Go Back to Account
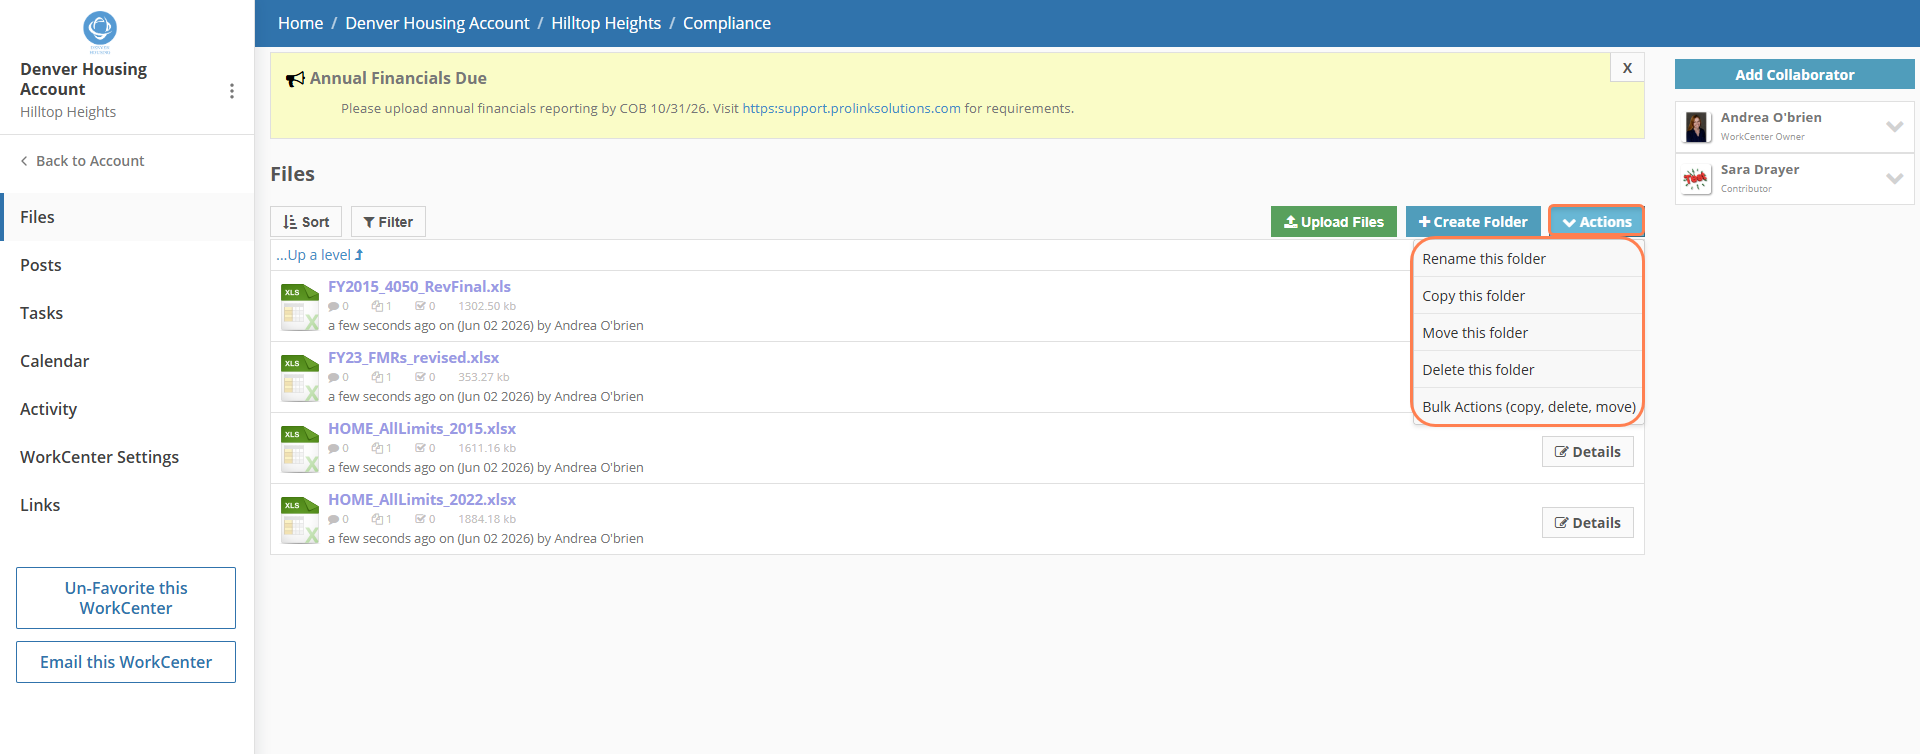Viewport: 1920px width, 754px height. 82,161
